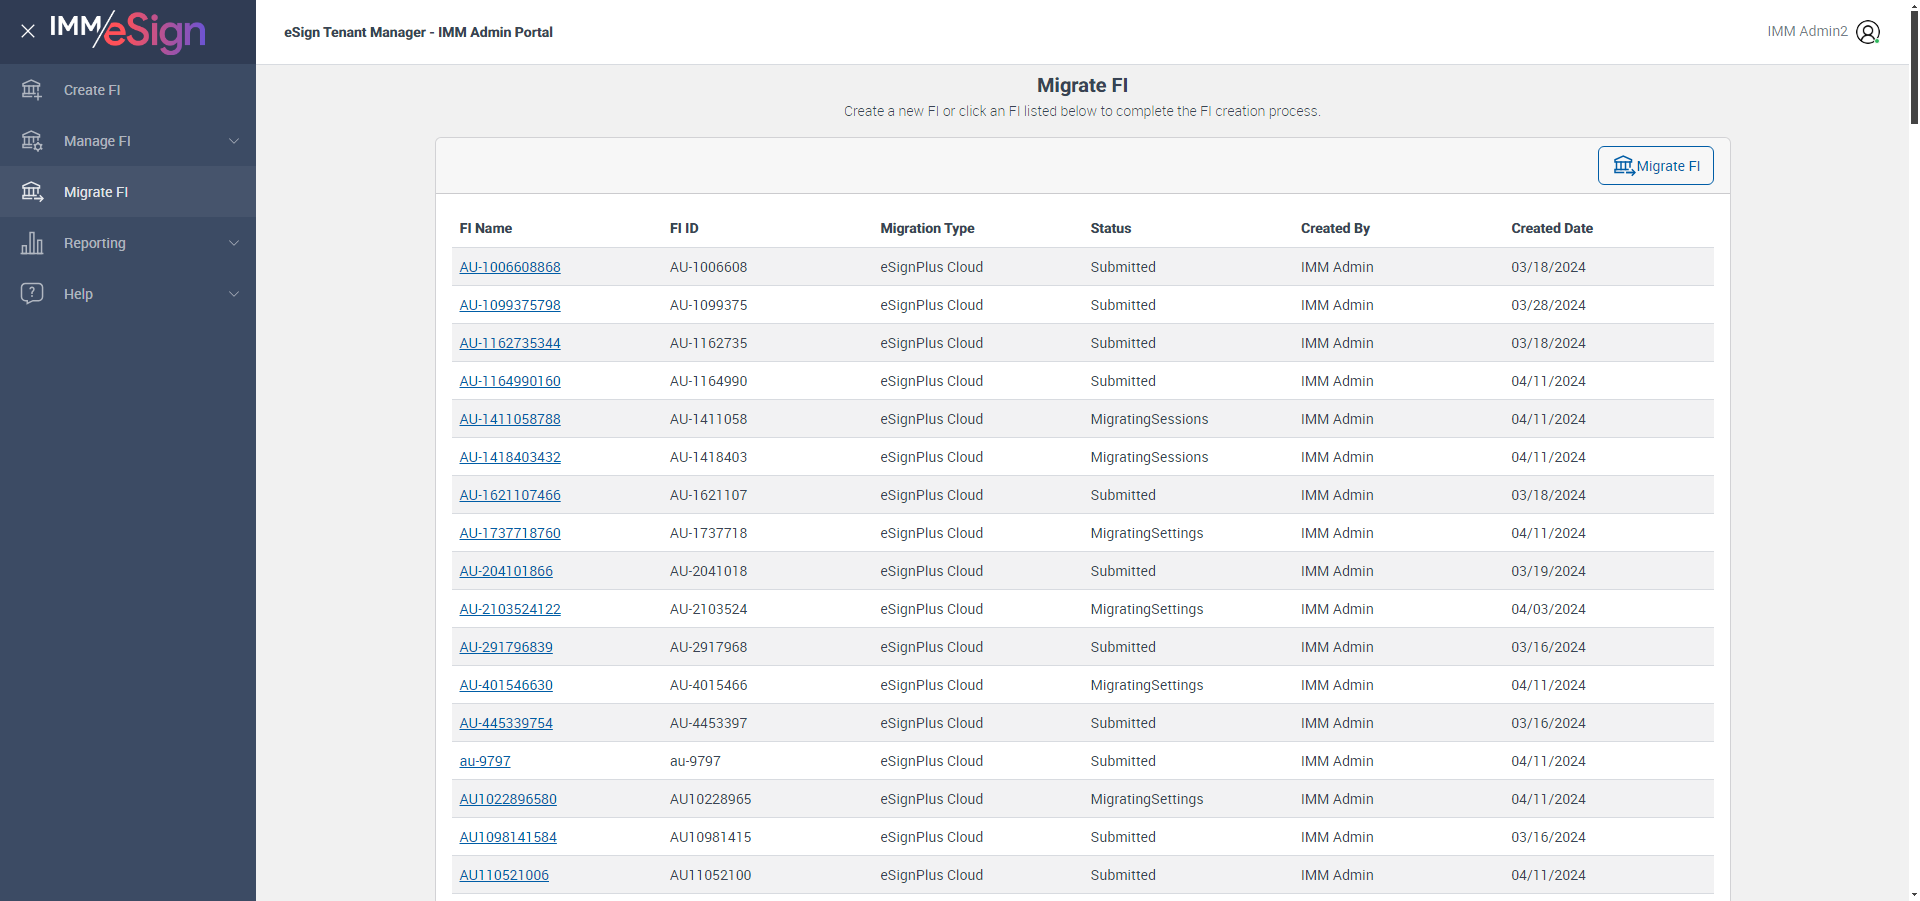
Task: Click the Create FI bank icon
Action: coord(32,90)
